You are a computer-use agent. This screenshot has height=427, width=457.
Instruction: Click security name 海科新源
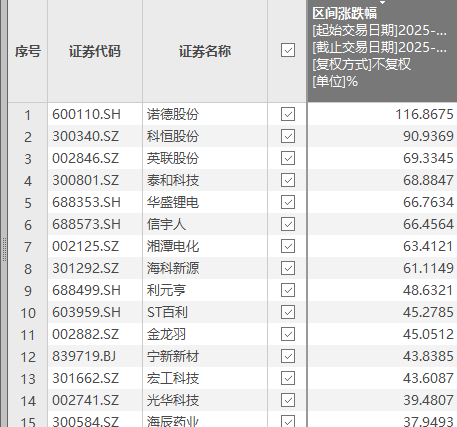(x=173, y=269)
